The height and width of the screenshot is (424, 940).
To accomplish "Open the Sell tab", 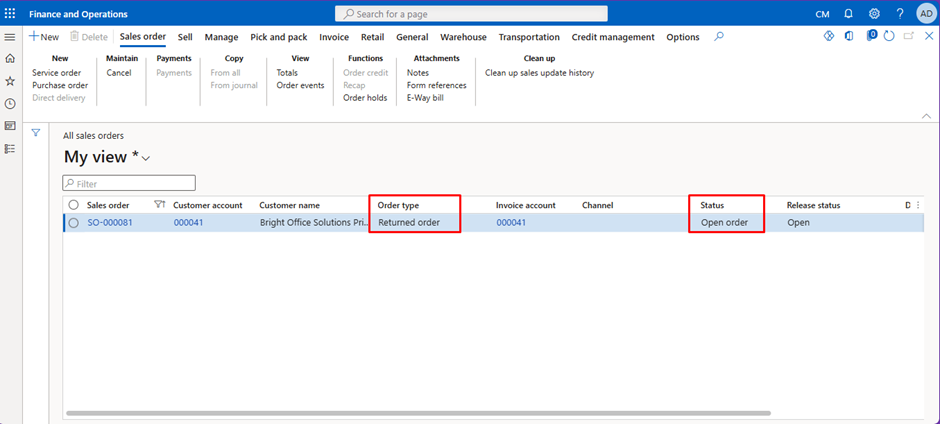I will (x=185, y=37).
